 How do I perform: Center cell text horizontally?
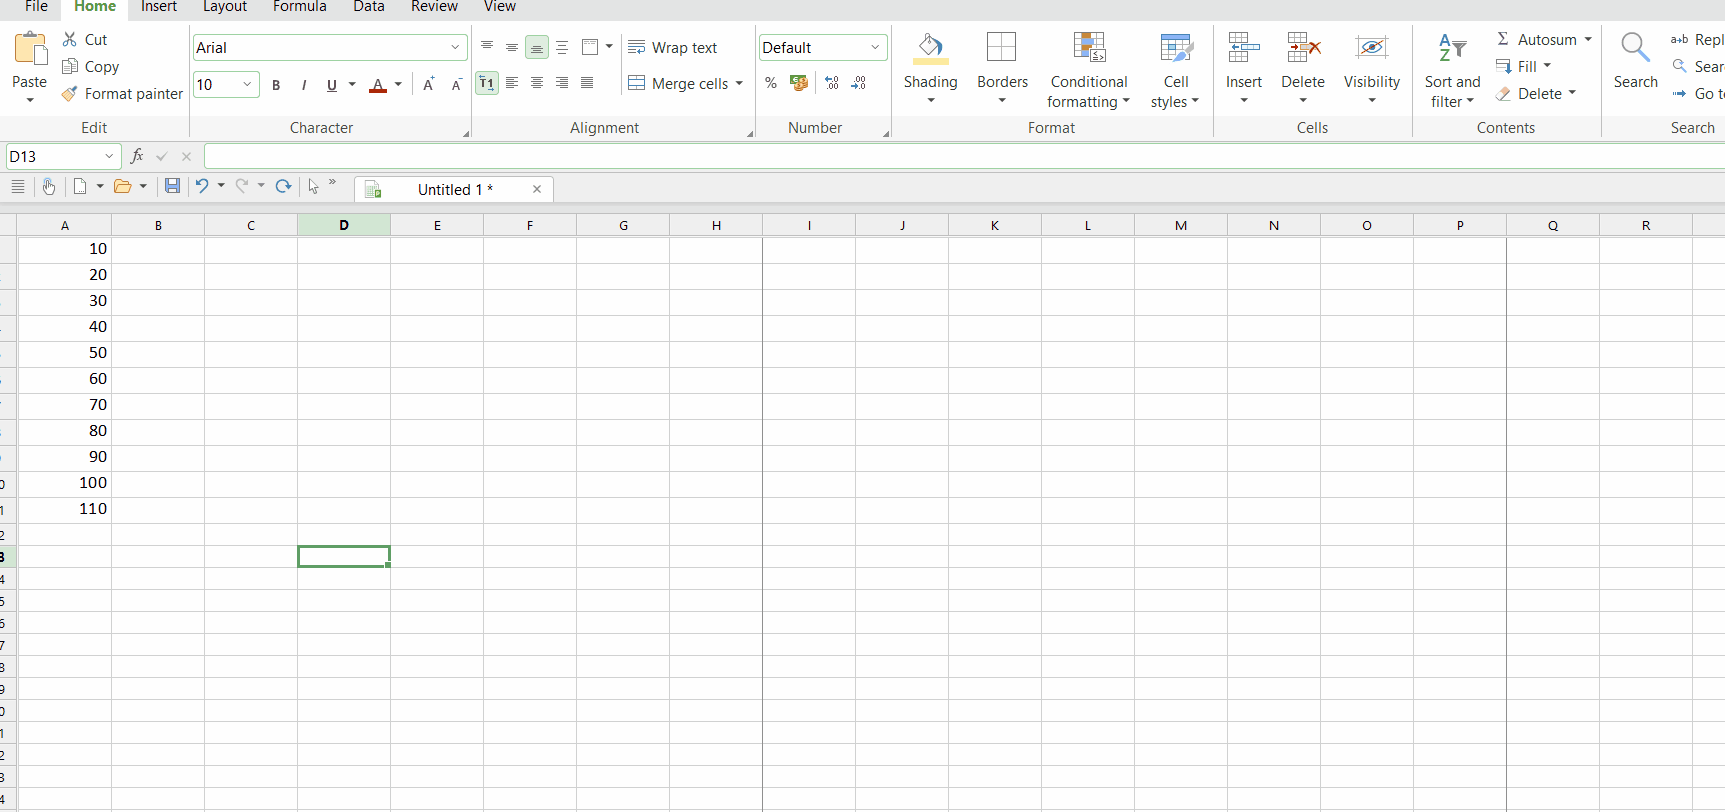click(x=537, y=83)
